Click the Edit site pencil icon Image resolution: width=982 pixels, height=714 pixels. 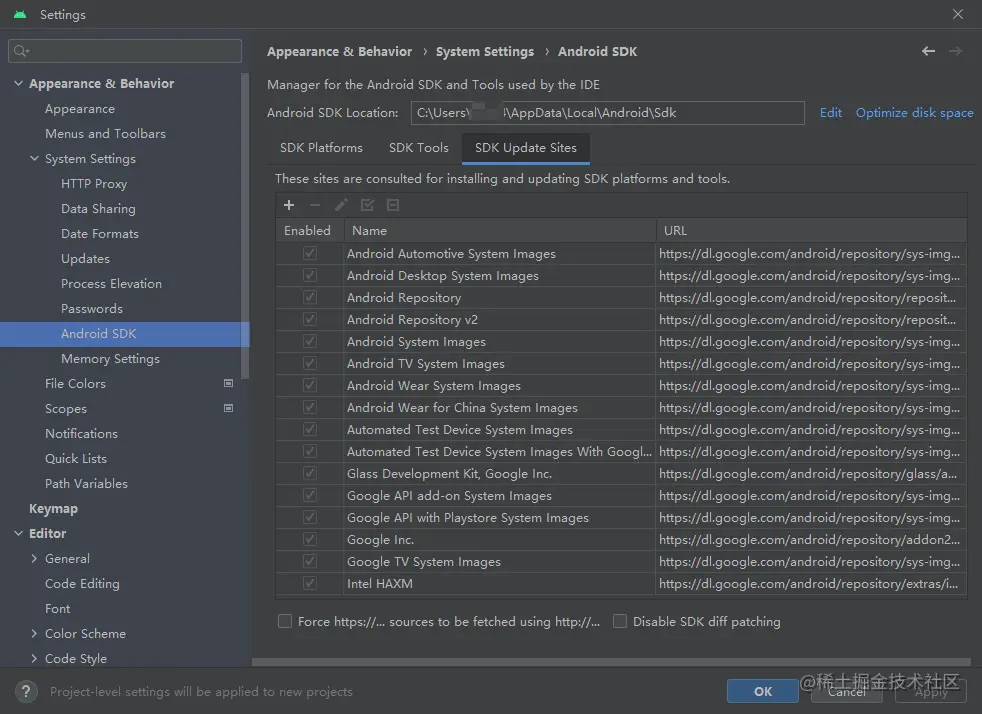341,205
